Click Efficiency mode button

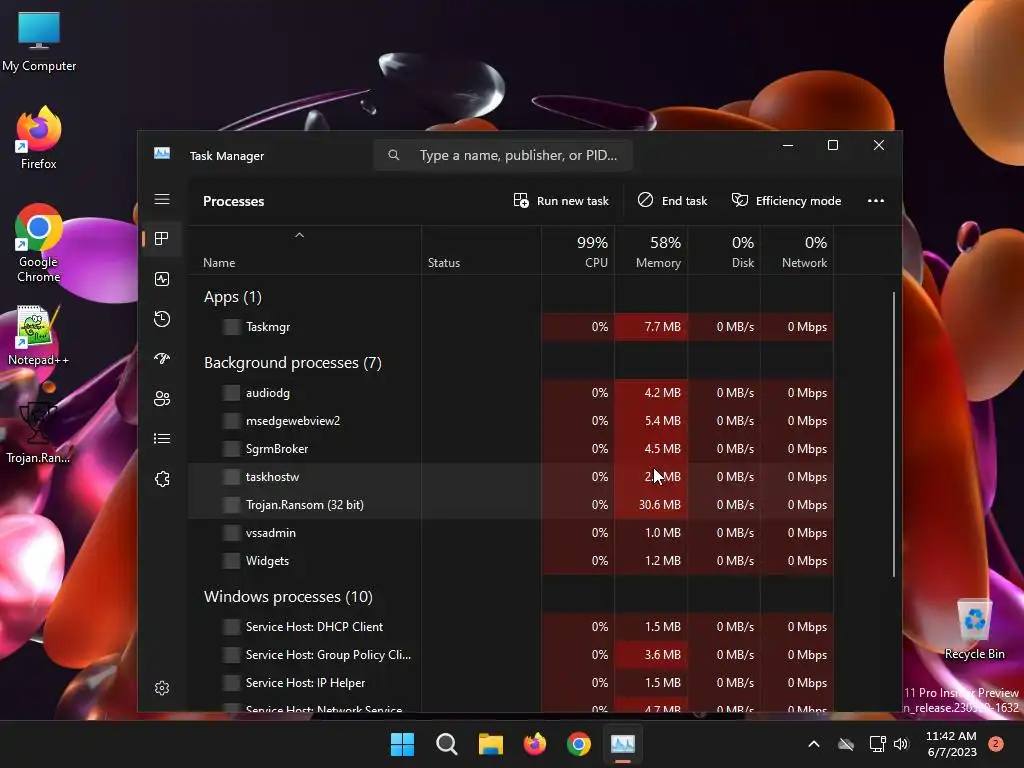786,200
